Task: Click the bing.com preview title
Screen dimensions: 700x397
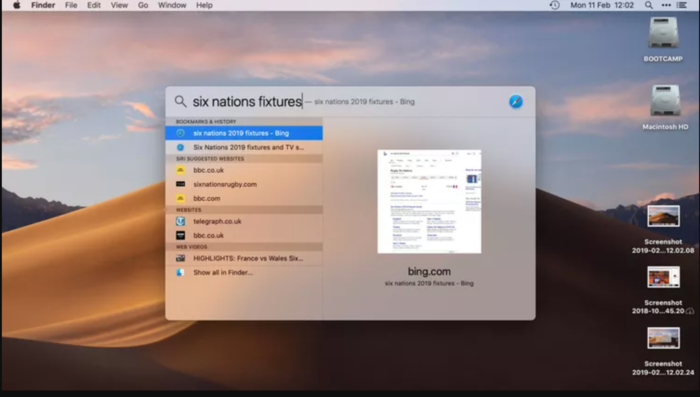Action: coord(429,272)
